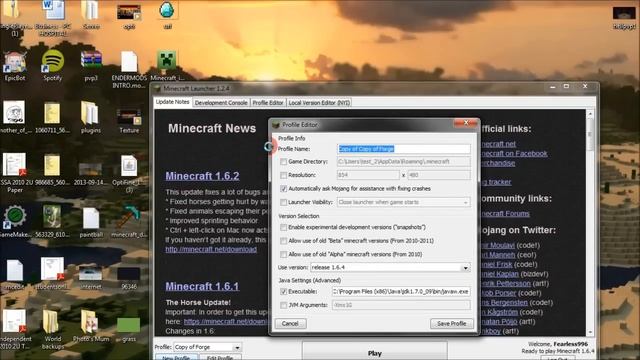This screenshot has width=640, height=360.
Task: Open the Use version release 1.6.4 dropdown
Action: 390,268
